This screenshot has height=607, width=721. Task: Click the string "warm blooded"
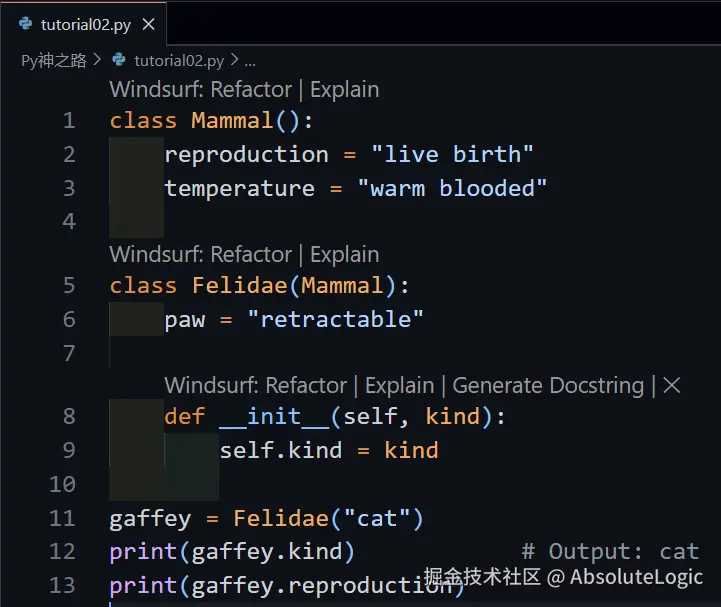coord(452,188)
